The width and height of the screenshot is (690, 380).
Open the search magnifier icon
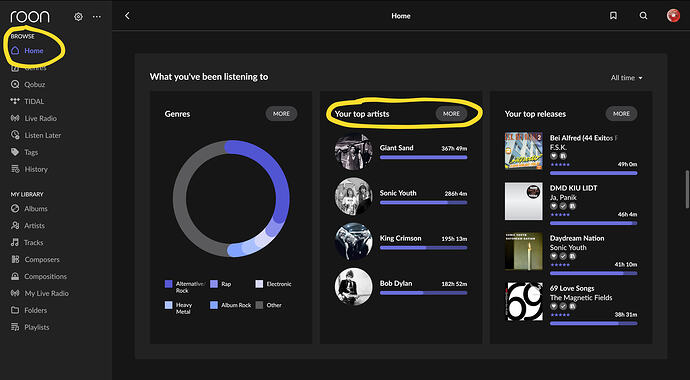(x=643, y=16)
